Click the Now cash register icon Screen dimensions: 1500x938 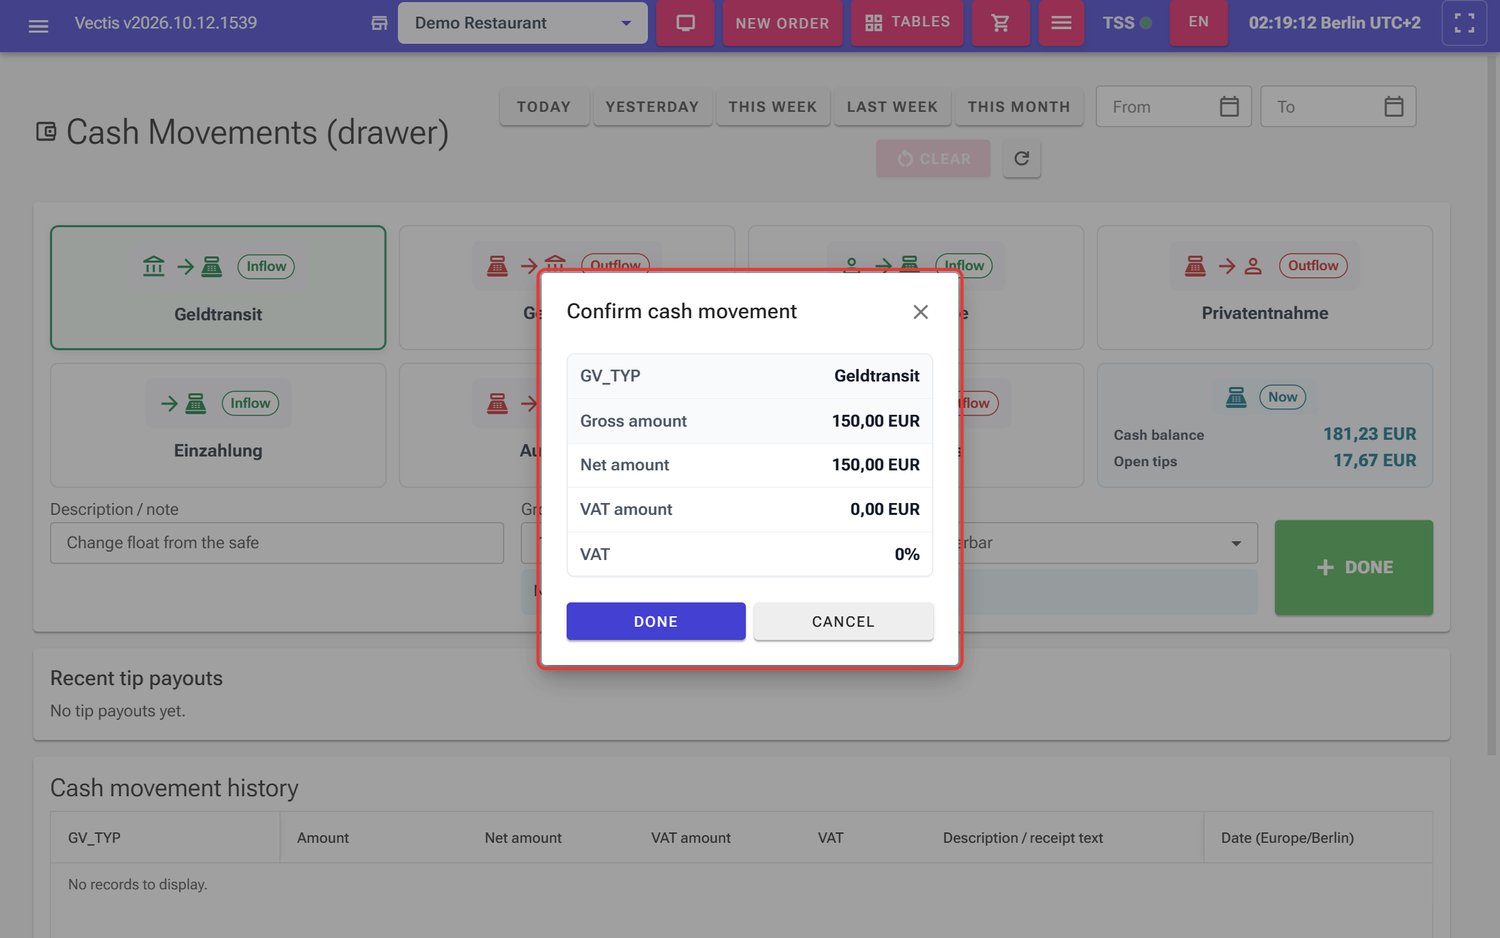[x=1236, y=397]
